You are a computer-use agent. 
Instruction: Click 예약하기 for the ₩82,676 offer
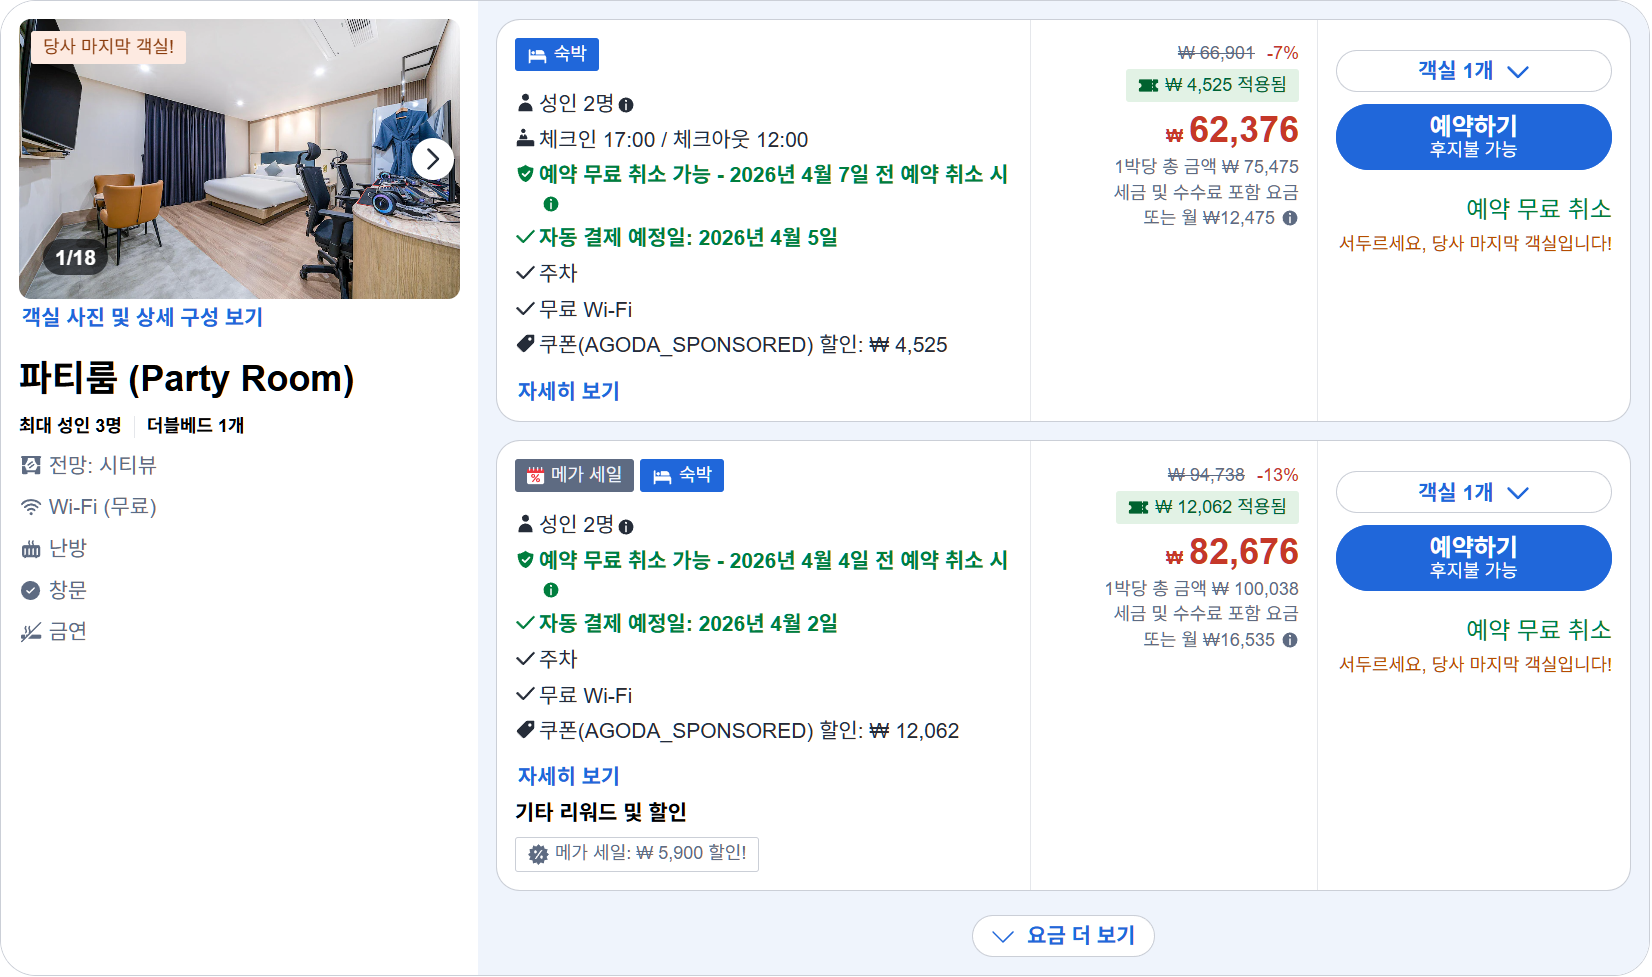tap(1472, 558)
